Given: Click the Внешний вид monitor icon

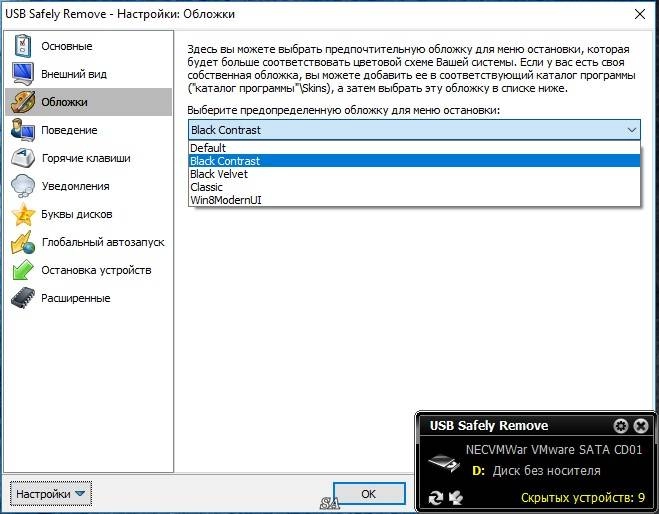Looking at the screenshot, I should (23, 74).
